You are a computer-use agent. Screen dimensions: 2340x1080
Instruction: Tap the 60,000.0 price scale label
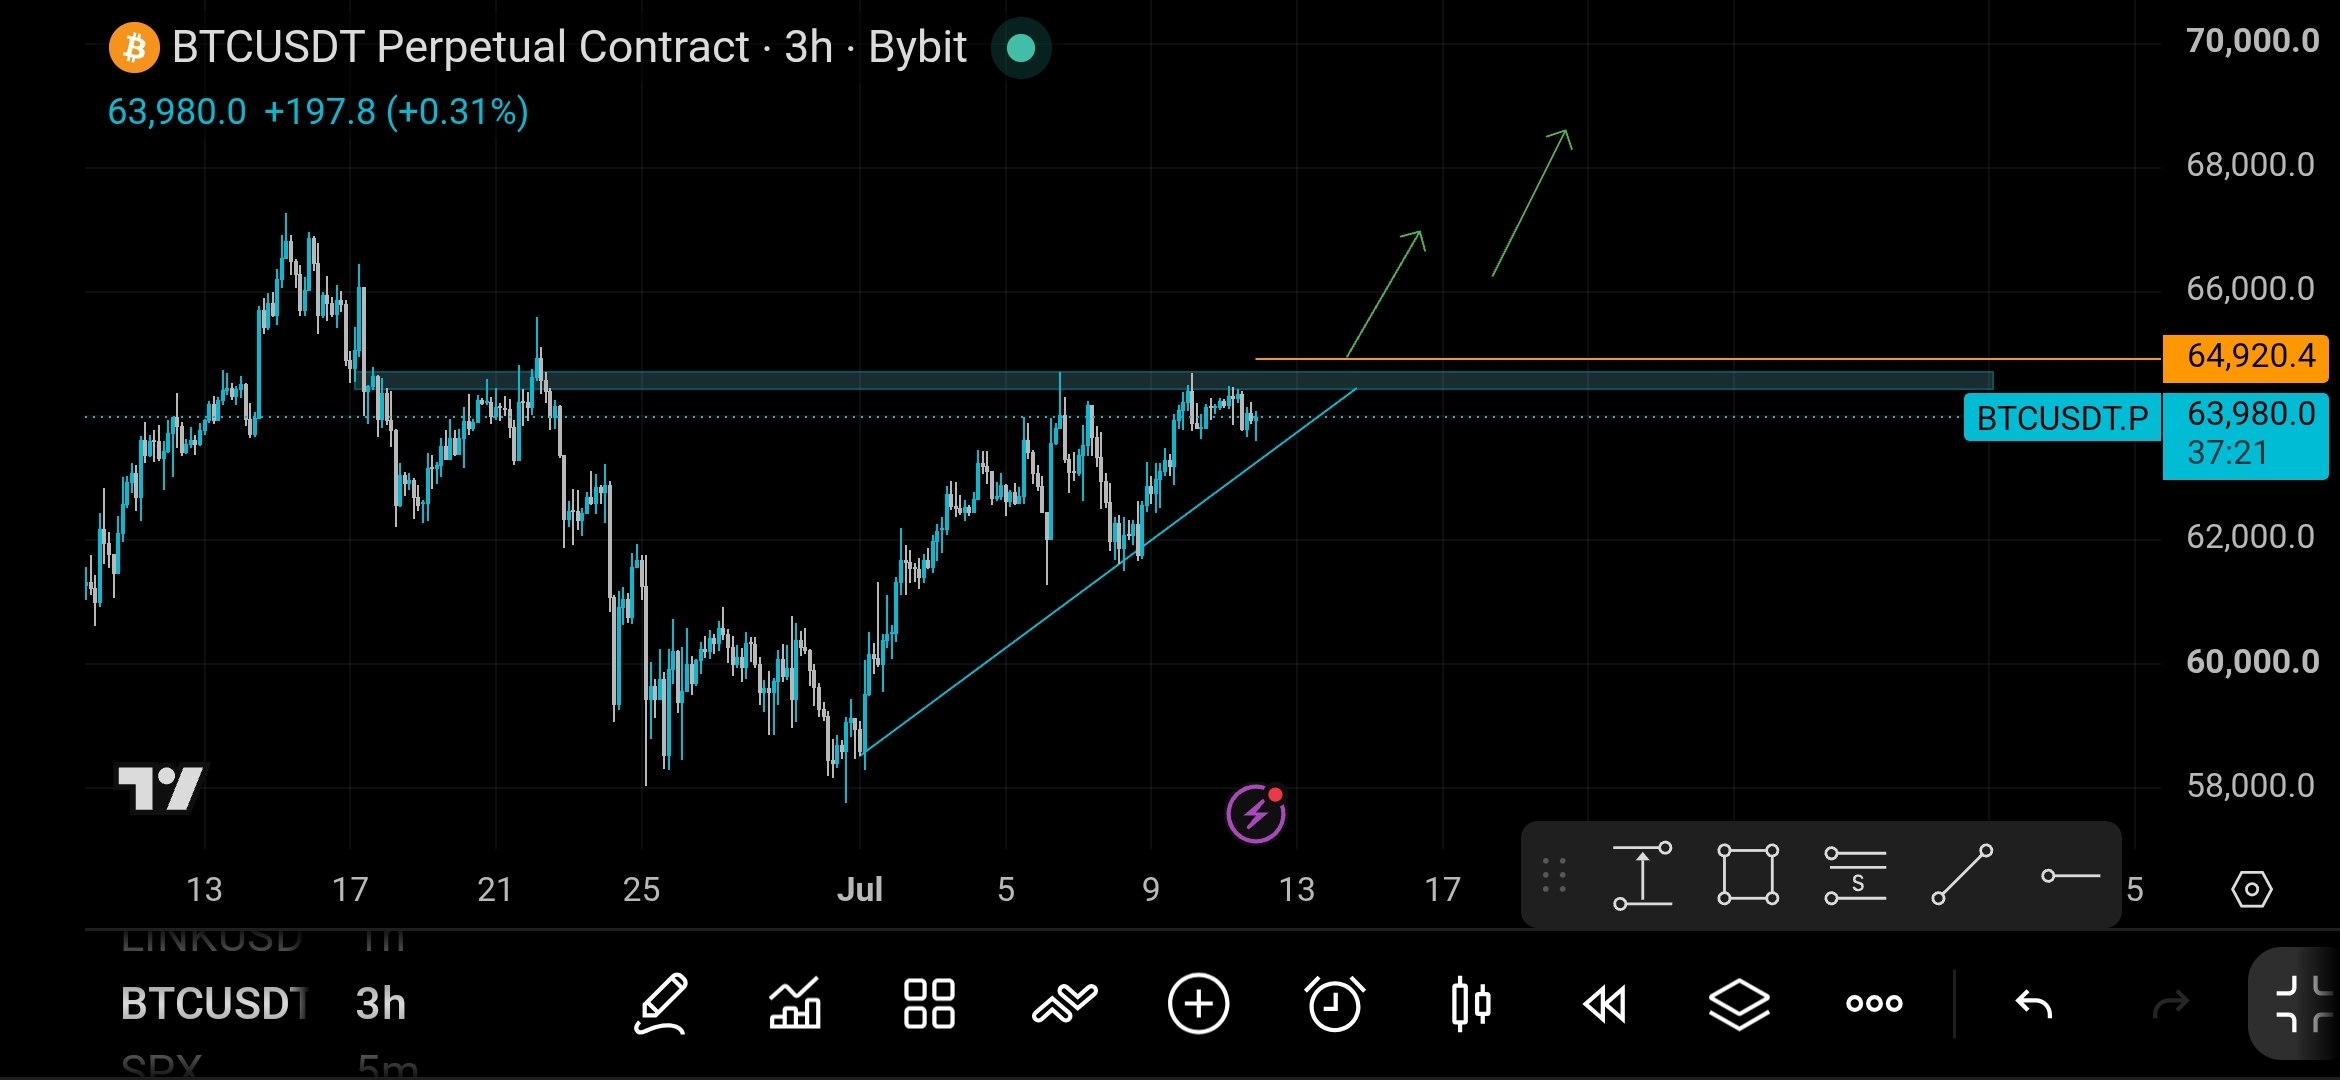pos(2251,662)
